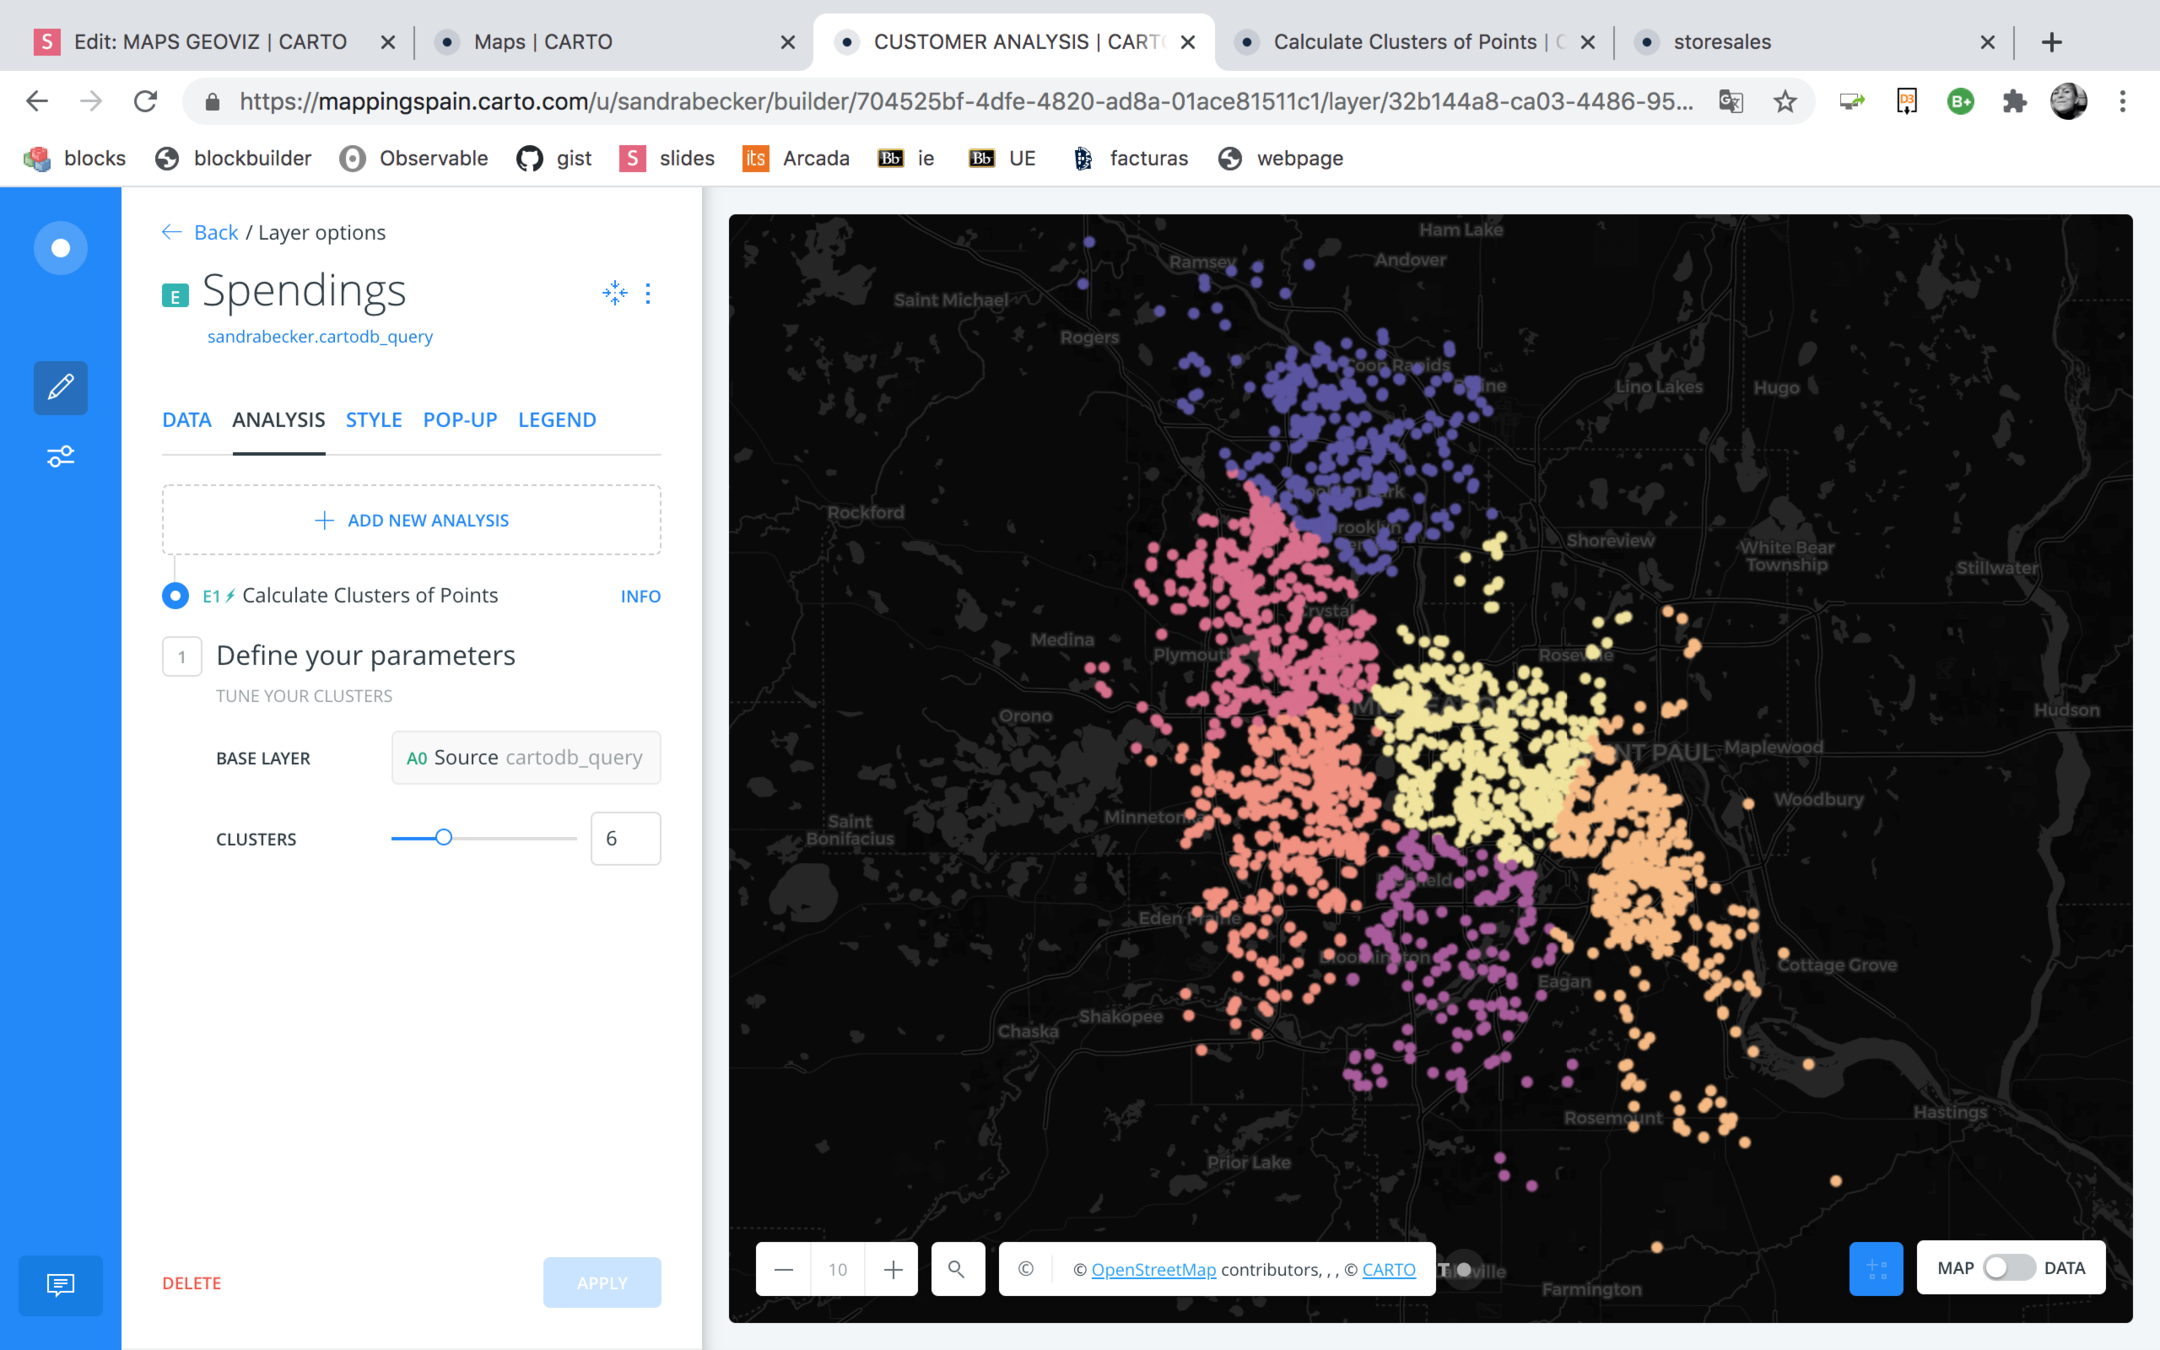This screenshot has height=1350, width=2160.
Task: Bookmark page with the star icon
Action: click(x=1785, y=101)
